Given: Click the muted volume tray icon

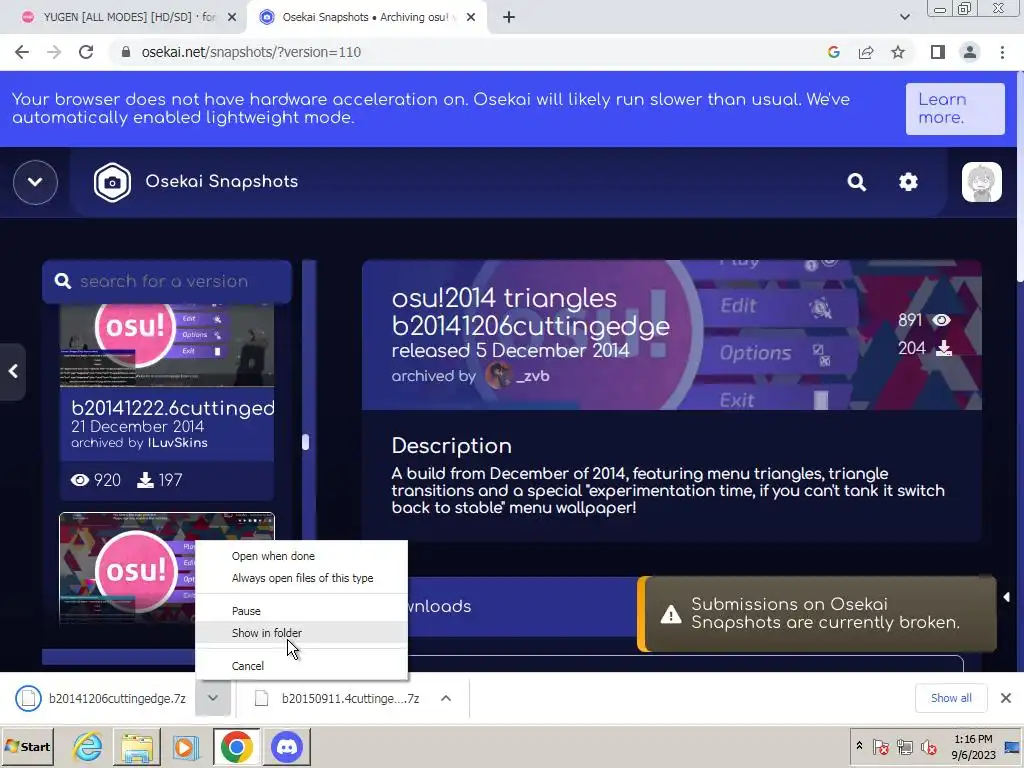Looking at the screenshot, I should (x=928, y=746).
